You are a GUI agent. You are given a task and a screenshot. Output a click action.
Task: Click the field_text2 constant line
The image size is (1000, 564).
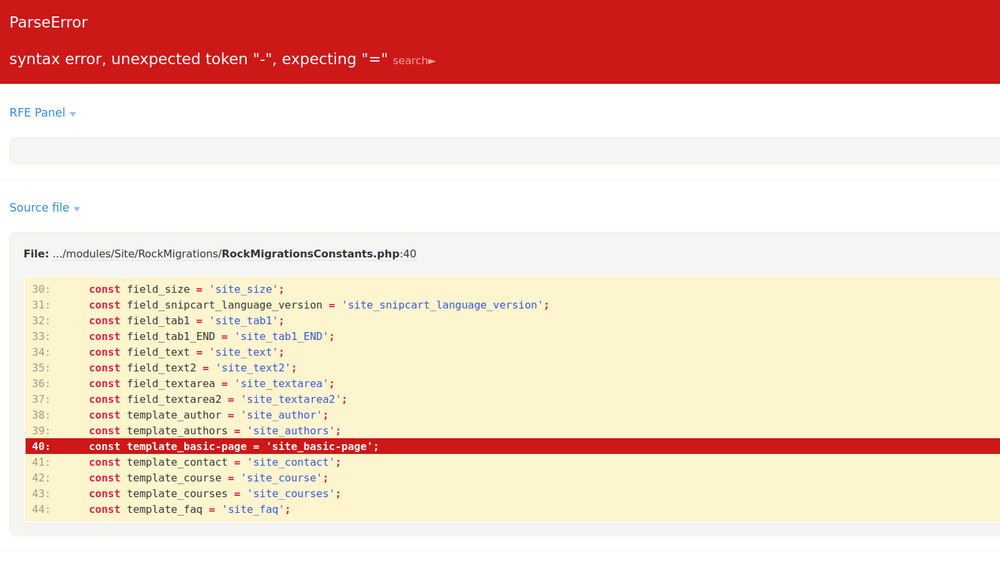(189, 368)
